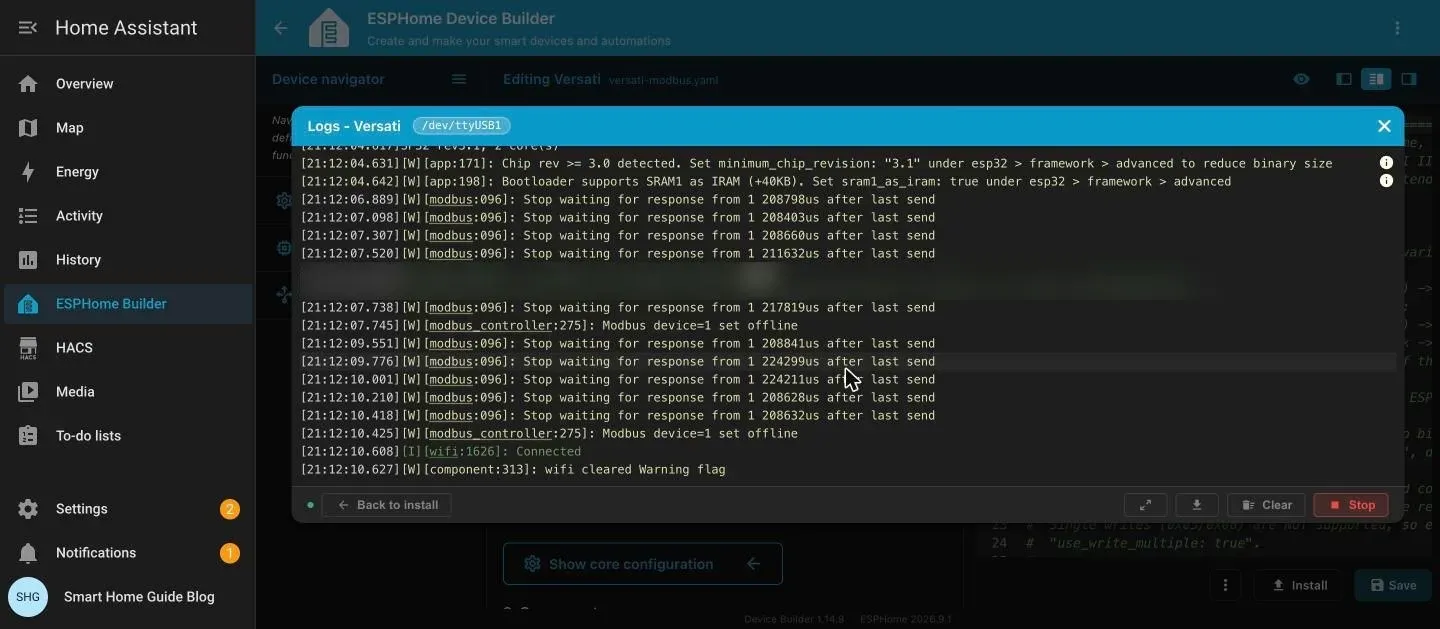Open the Overview dashboard

pos(128,84)
